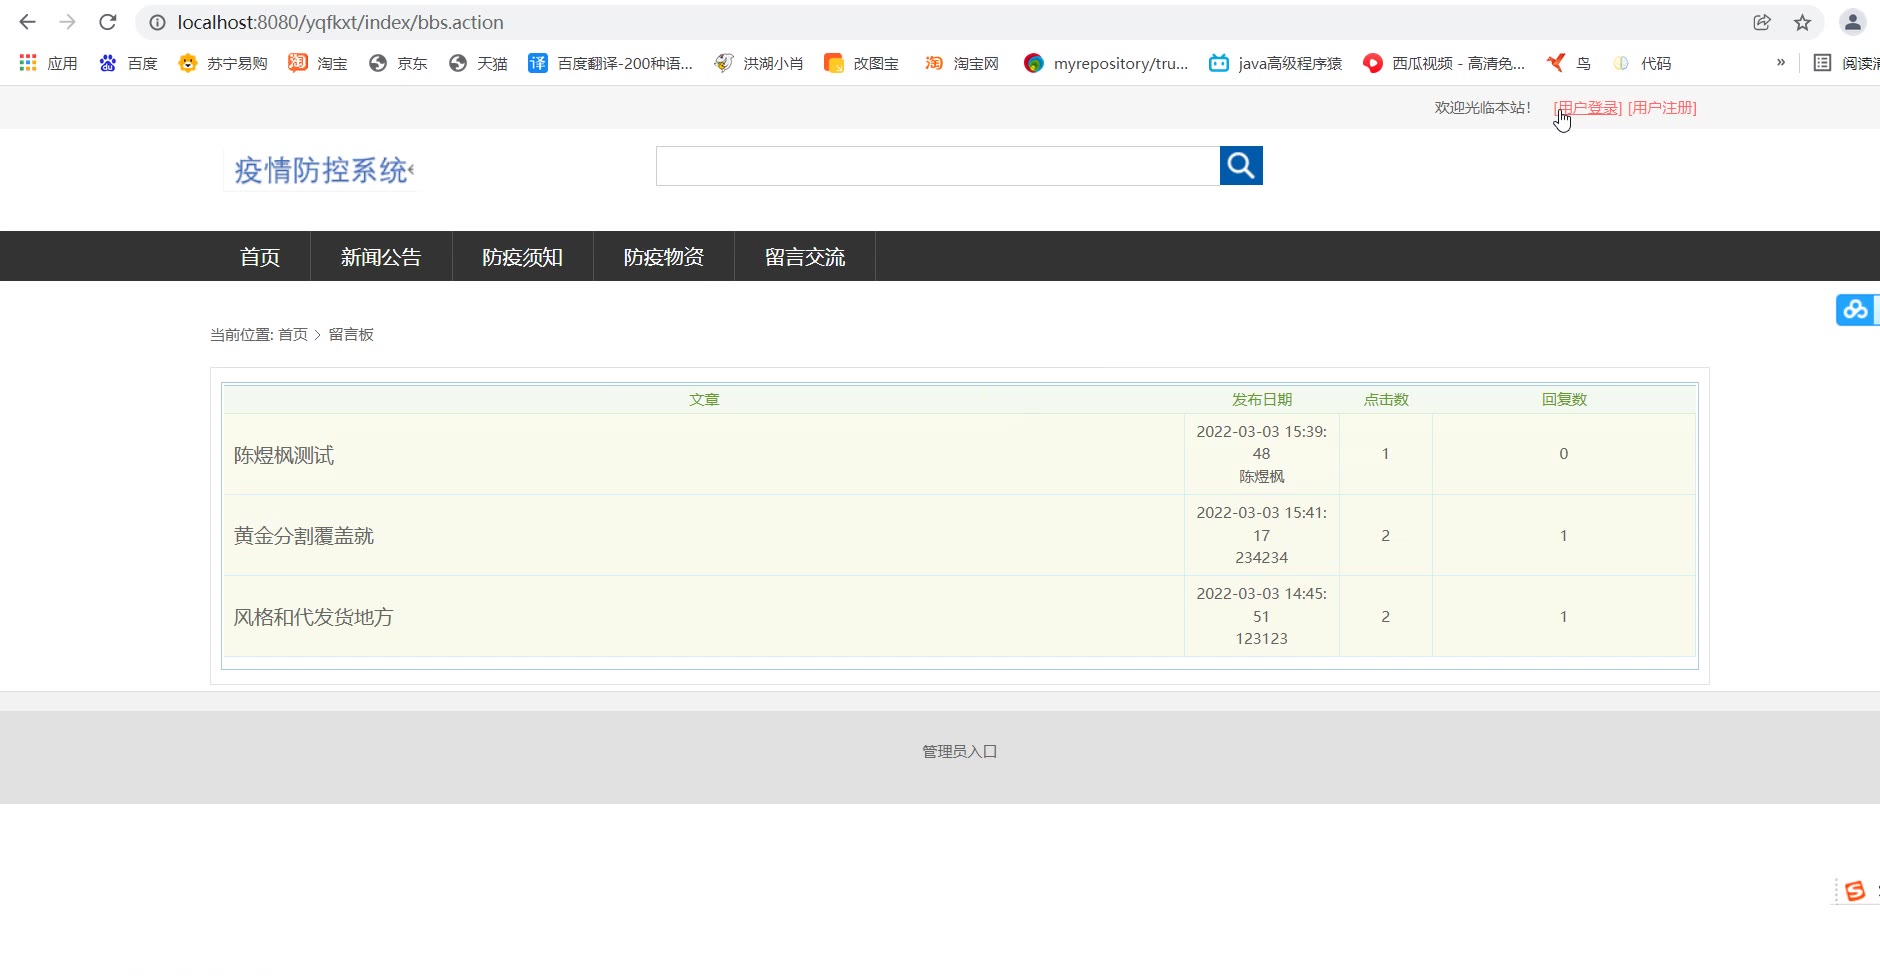The width and height of the screenshot is (1880, 976).
Task: Click the site info icon in the address bar
Action: point(157,22)
